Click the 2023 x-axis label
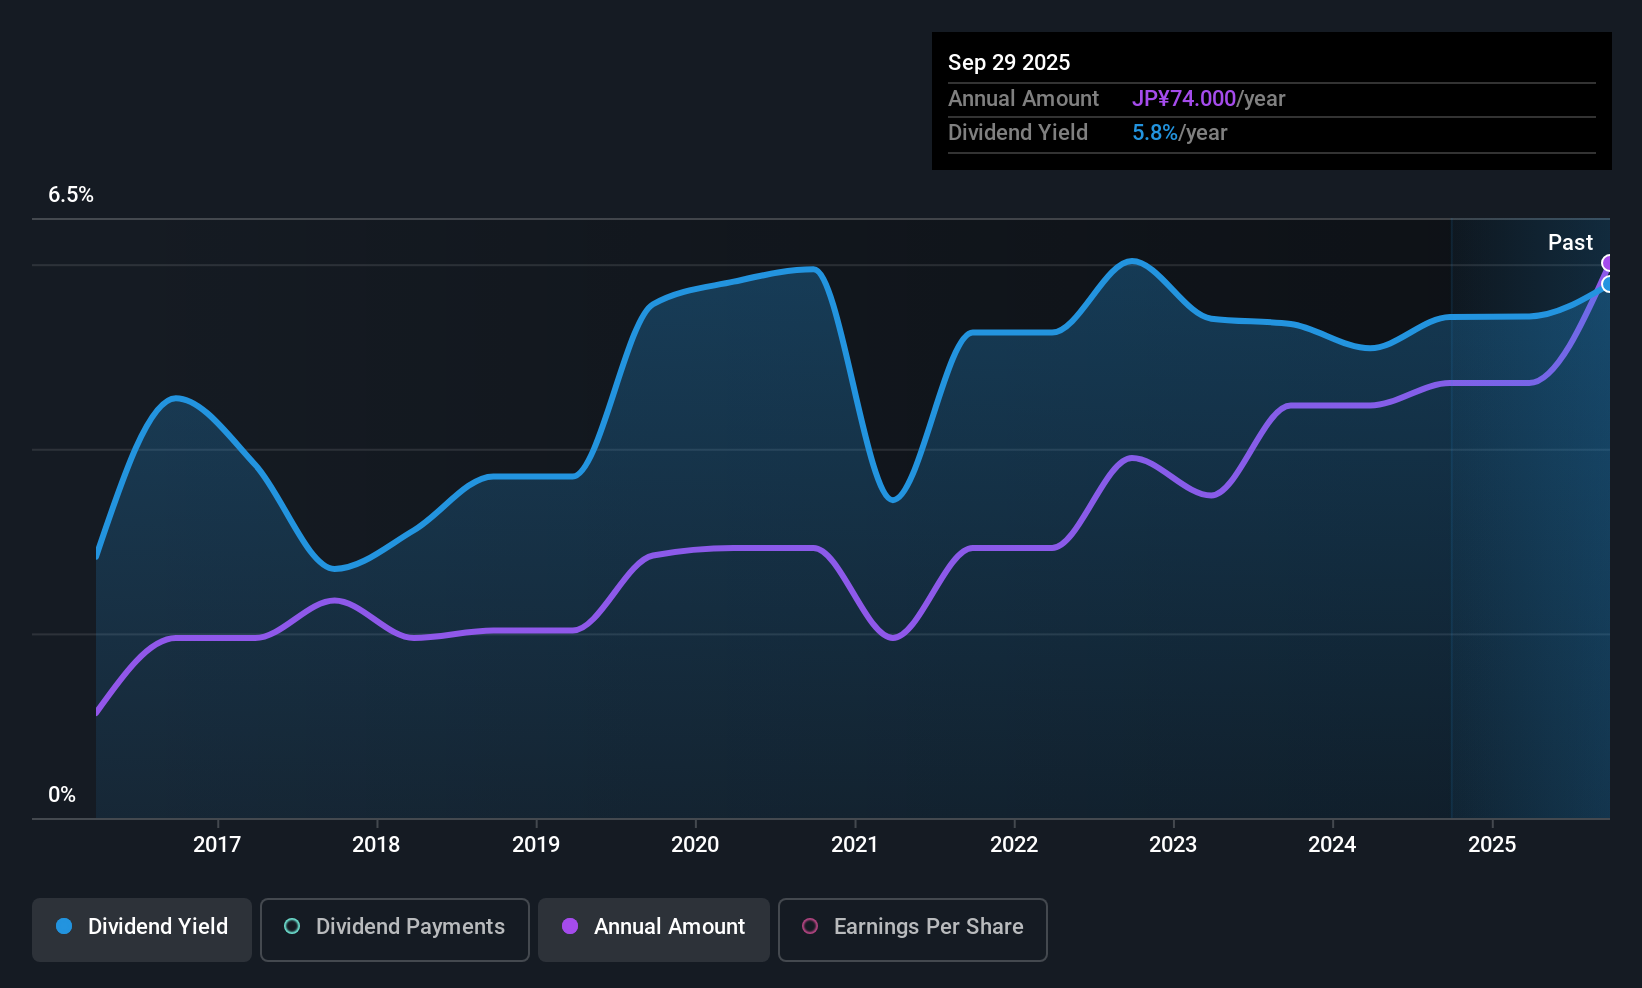 coord(1173,845)
